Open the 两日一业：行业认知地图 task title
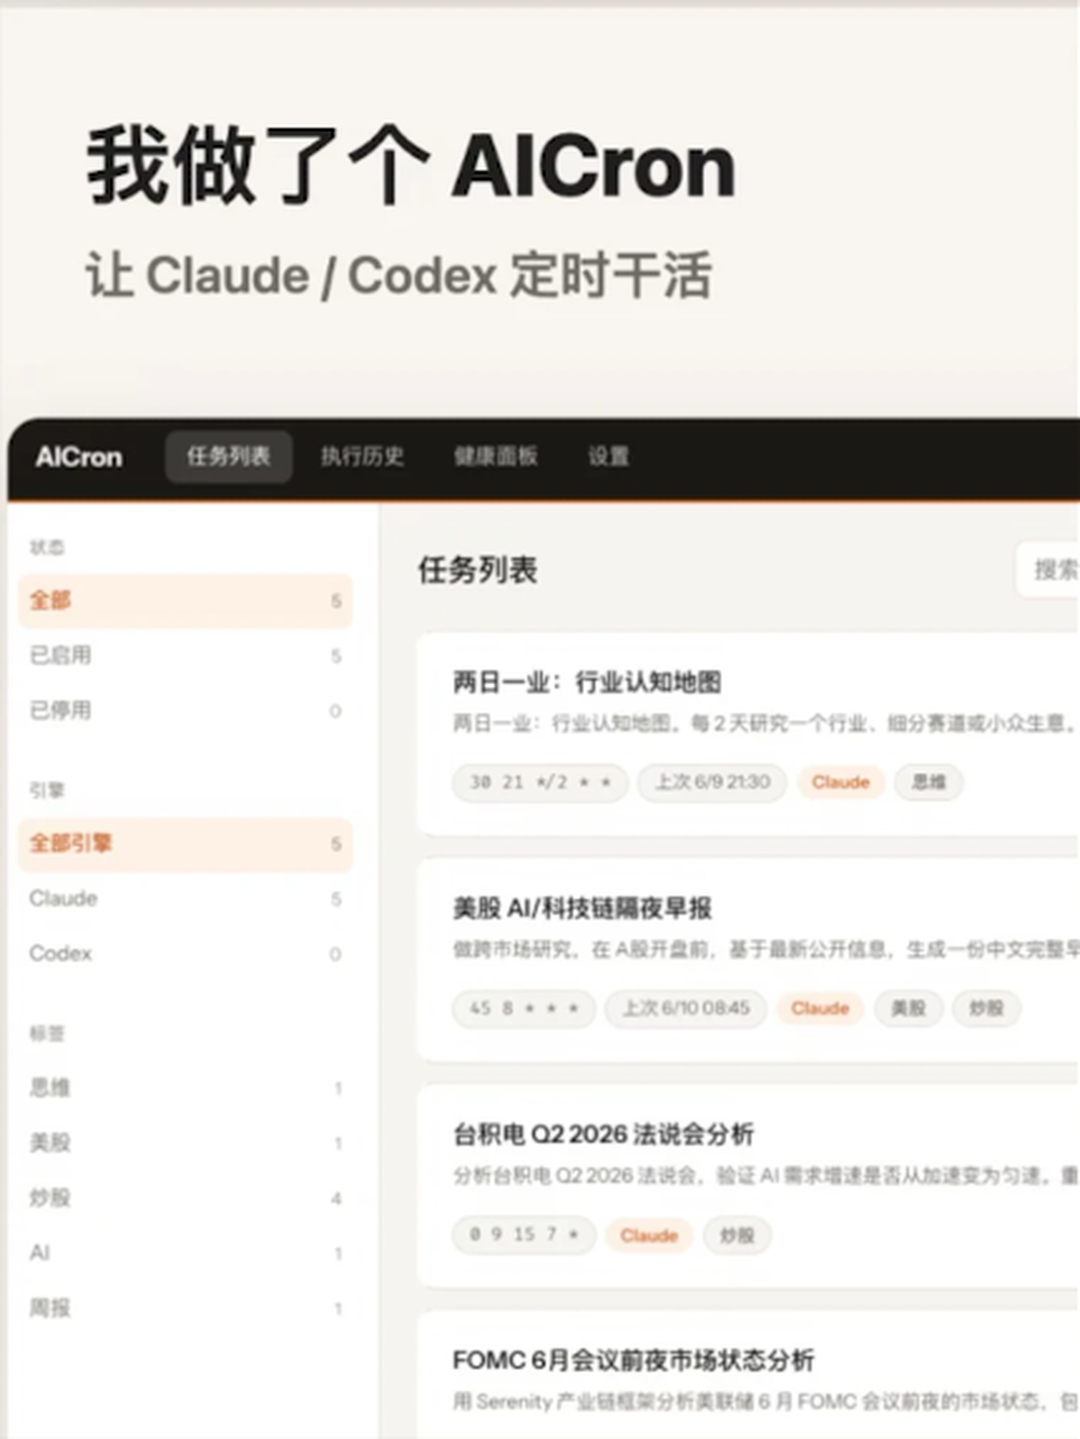1080x1439 pixels. tap(587, 683)
